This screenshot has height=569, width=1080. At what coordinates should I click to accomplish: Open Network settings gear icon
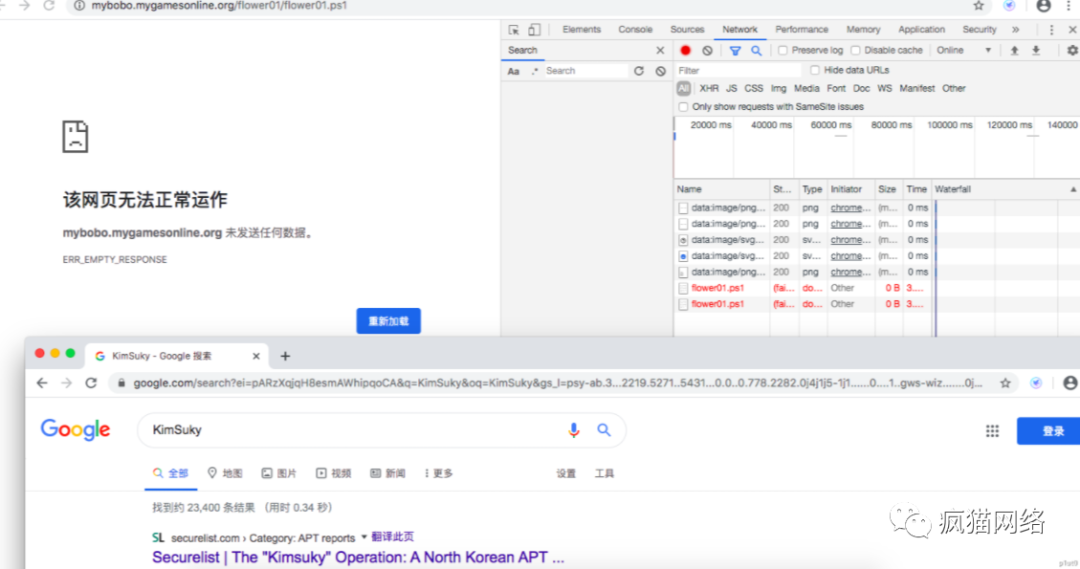pyautogui.click(x=1072, y=50)
